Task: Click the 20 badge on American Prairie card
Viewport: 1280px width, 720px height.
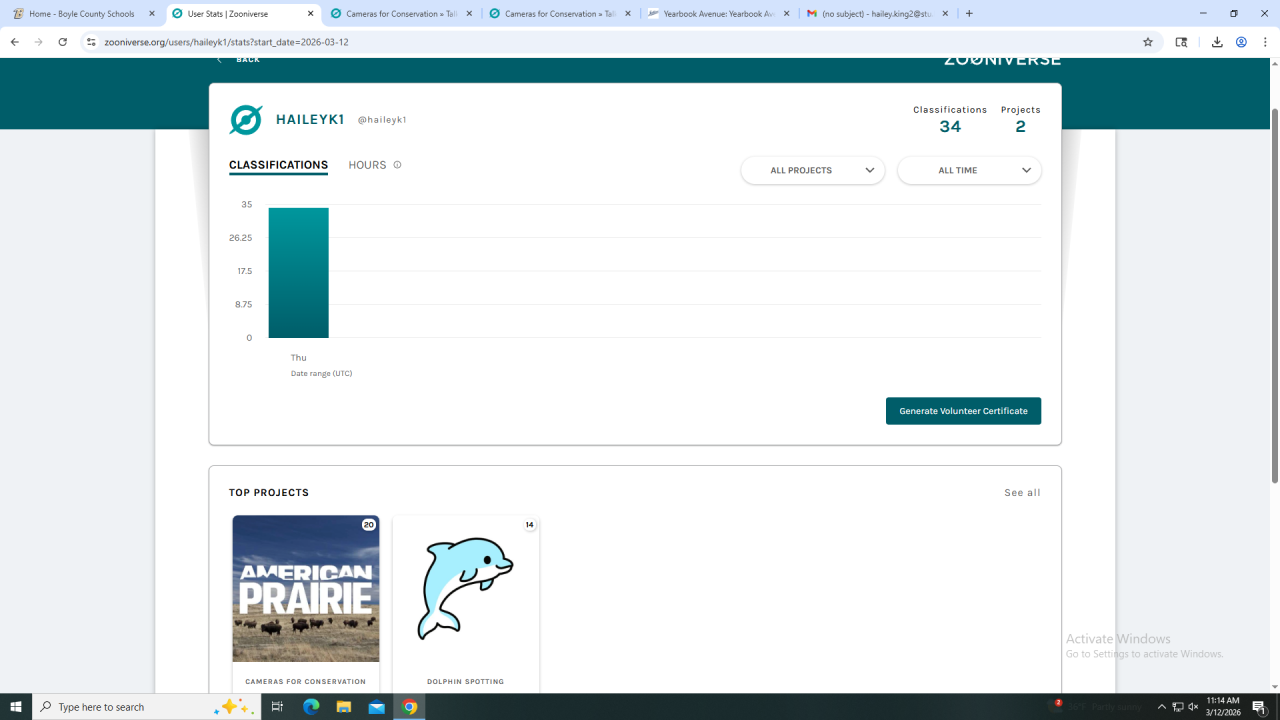Action: pyautogui.click(x=369, y=525)
